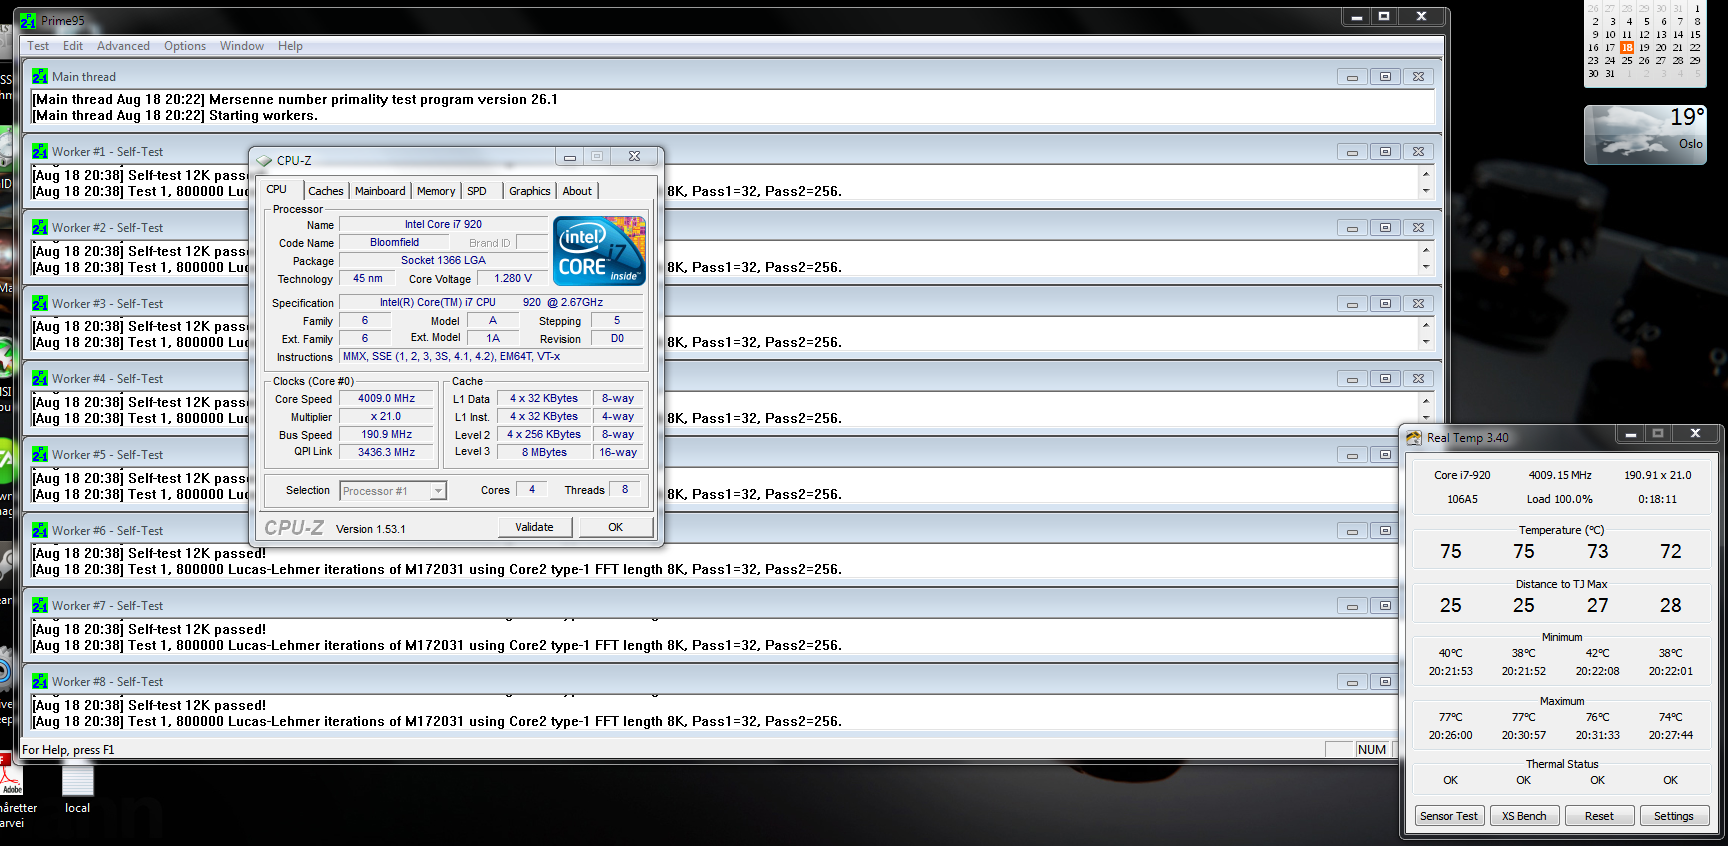Click the Sensor Test button in Real Temp
The width and height of the screenshot is (1728, 846).
(1449, 816)
